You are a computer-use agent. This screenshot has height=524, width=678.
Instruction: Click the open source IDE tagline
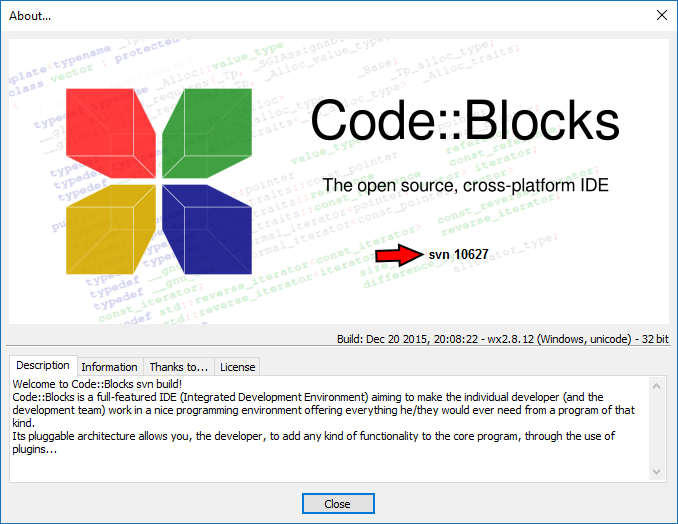click(x=465, y=186)
